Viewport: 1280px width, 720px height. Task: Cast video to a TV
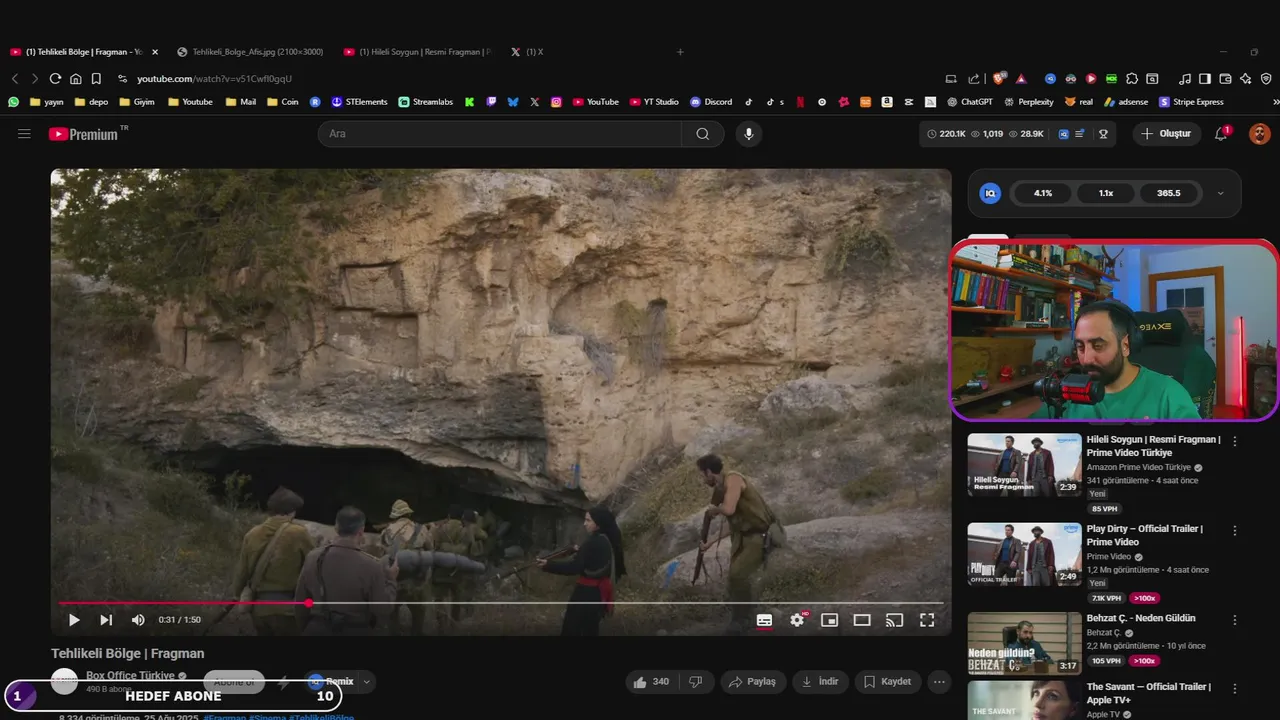[895, 620]
